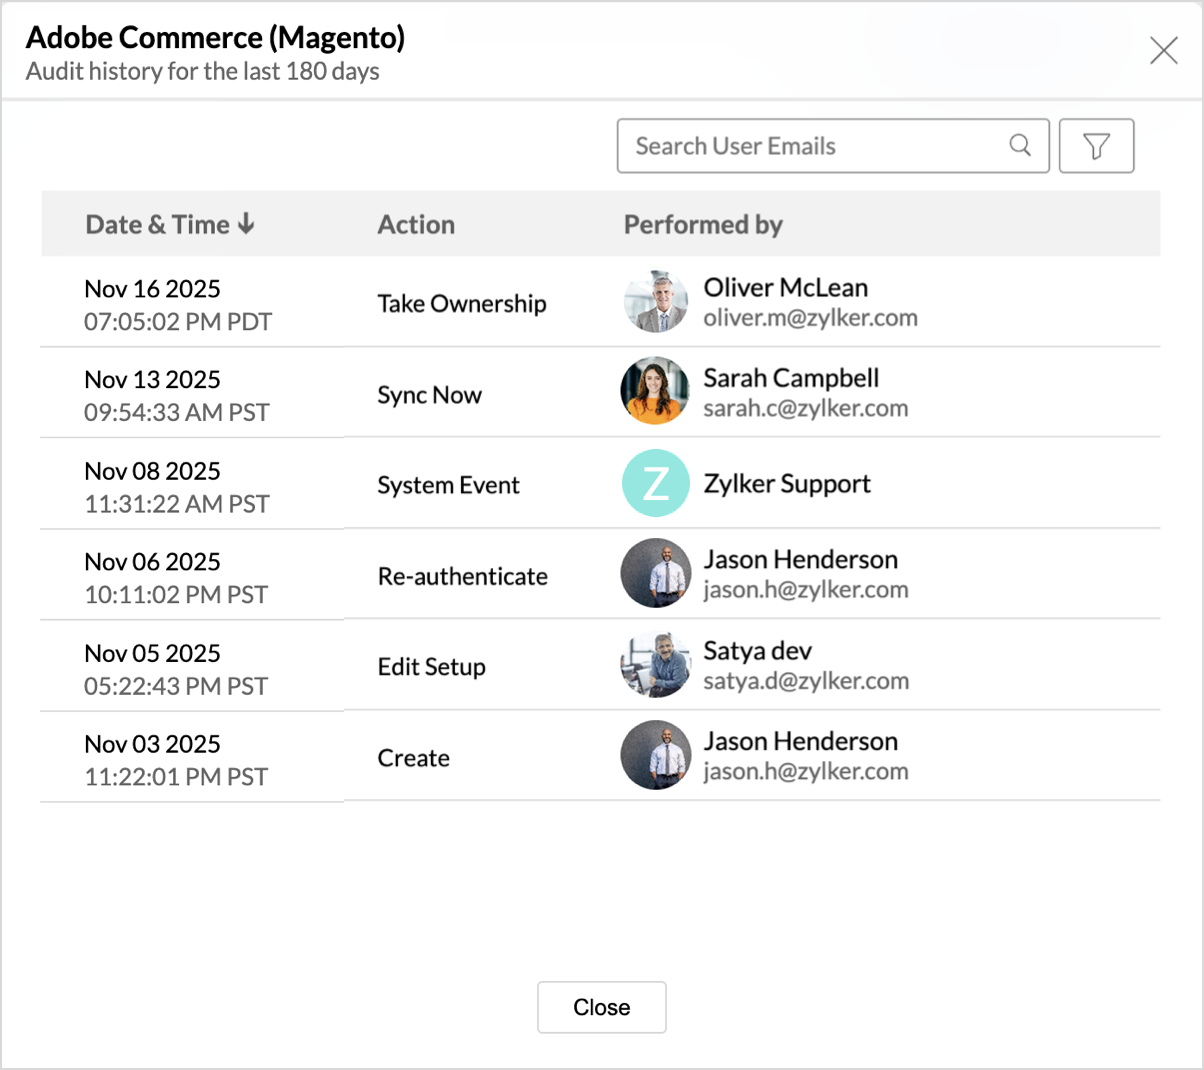
Task: Click Jason Henderson's avatar in Re-authenticate row
Action: coord(656,574)
